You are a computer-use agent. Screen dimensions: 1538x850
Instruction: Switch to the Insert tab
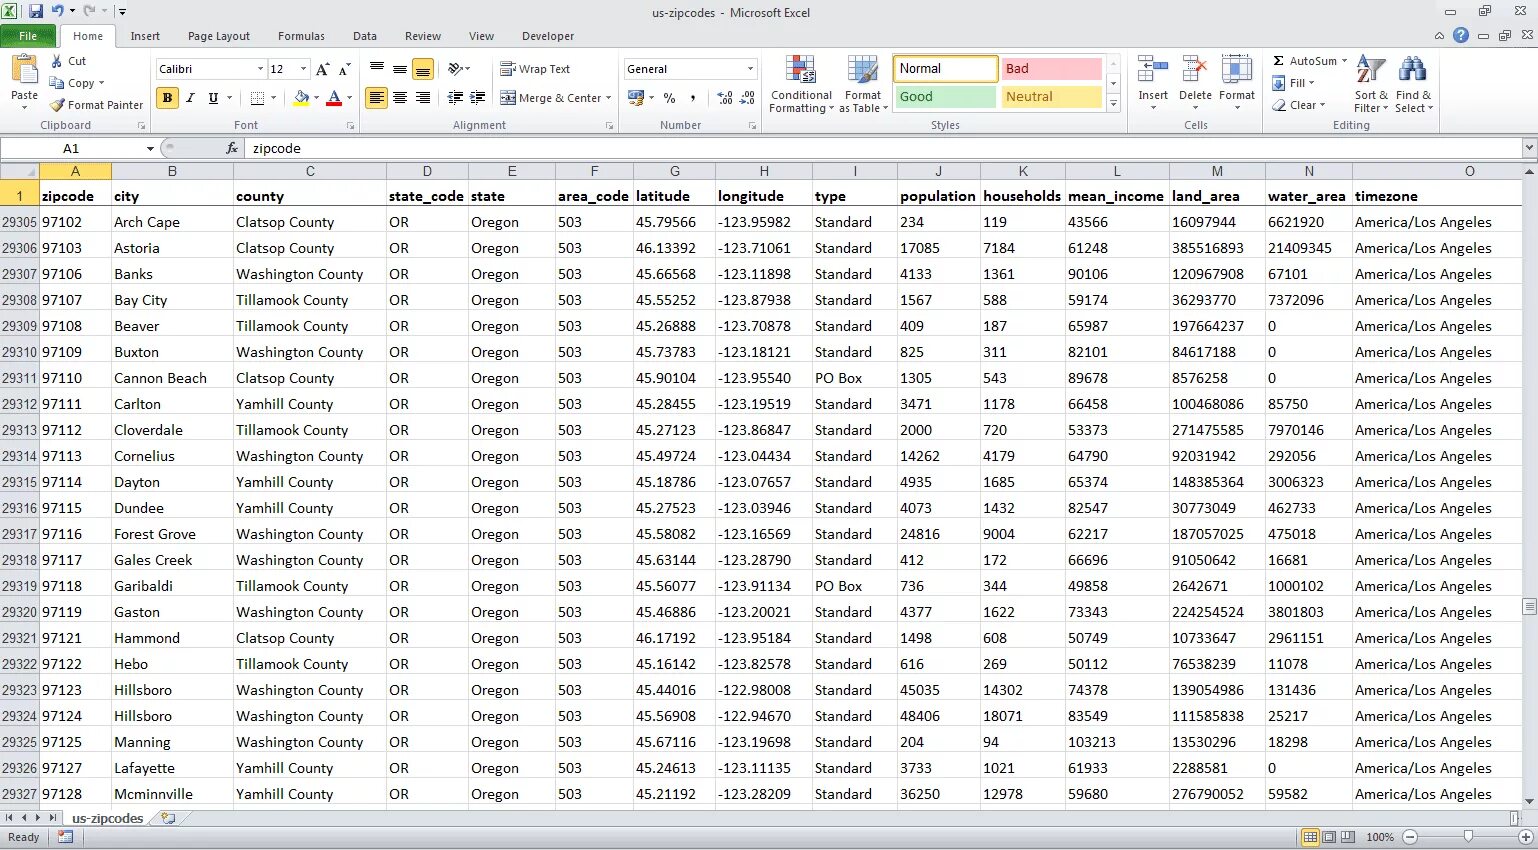(x=145, y=36)
